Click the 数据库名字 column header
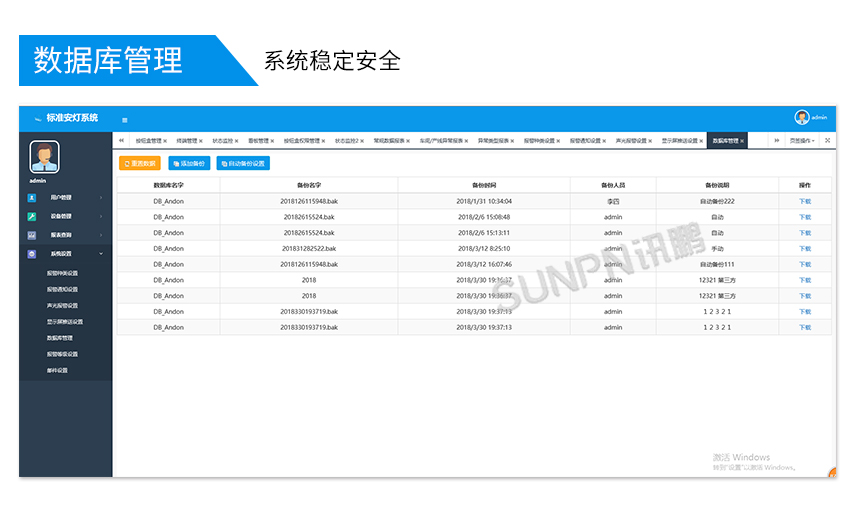 (x=168, y=185)
